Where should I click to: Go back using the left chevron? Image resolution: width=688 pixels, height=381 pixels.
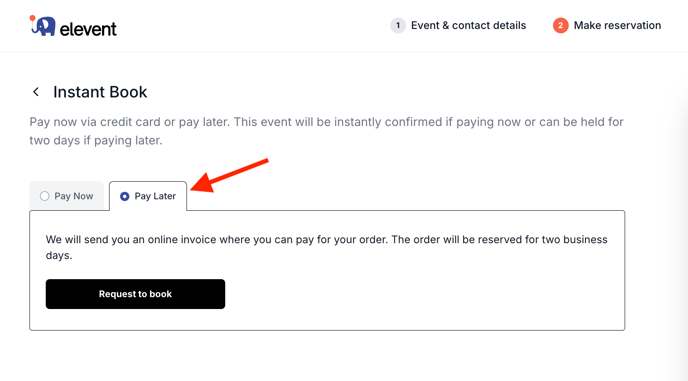click(36, 92)
